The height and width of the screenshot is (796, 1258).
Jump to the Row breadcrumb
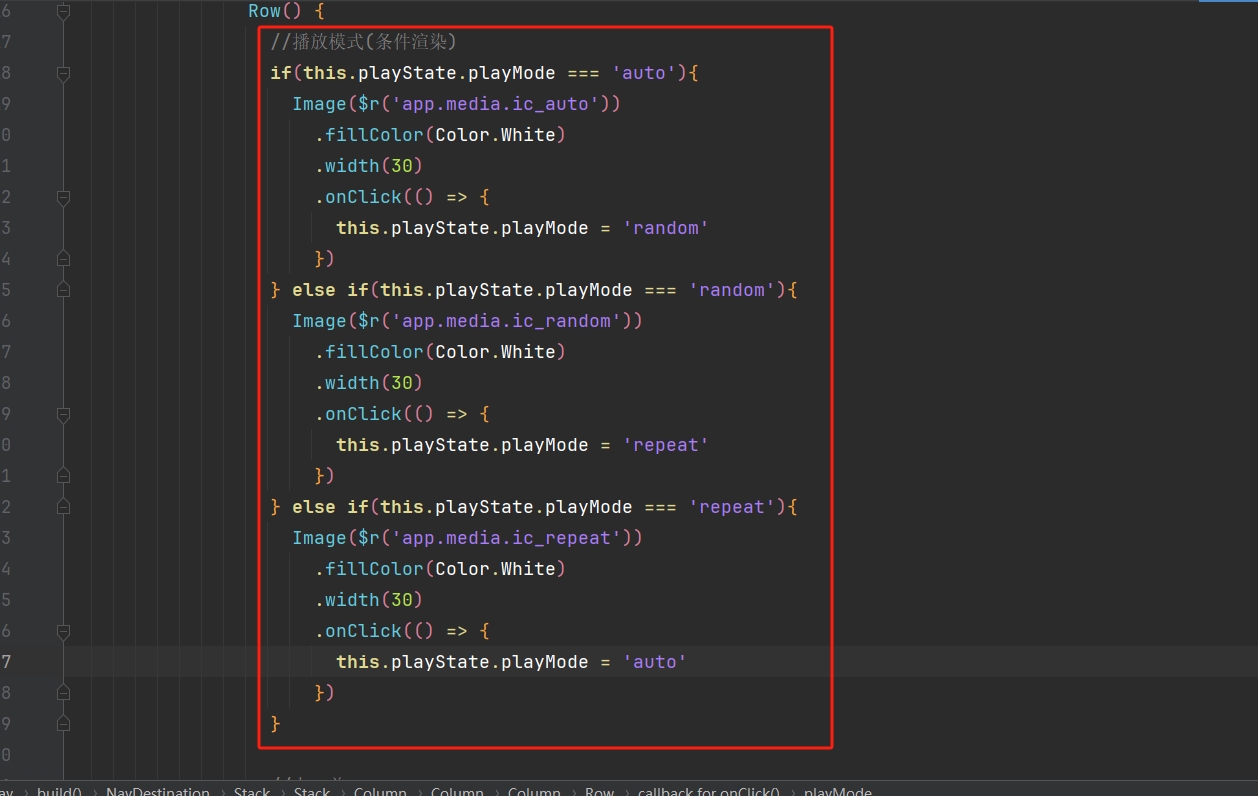point(599,791)
